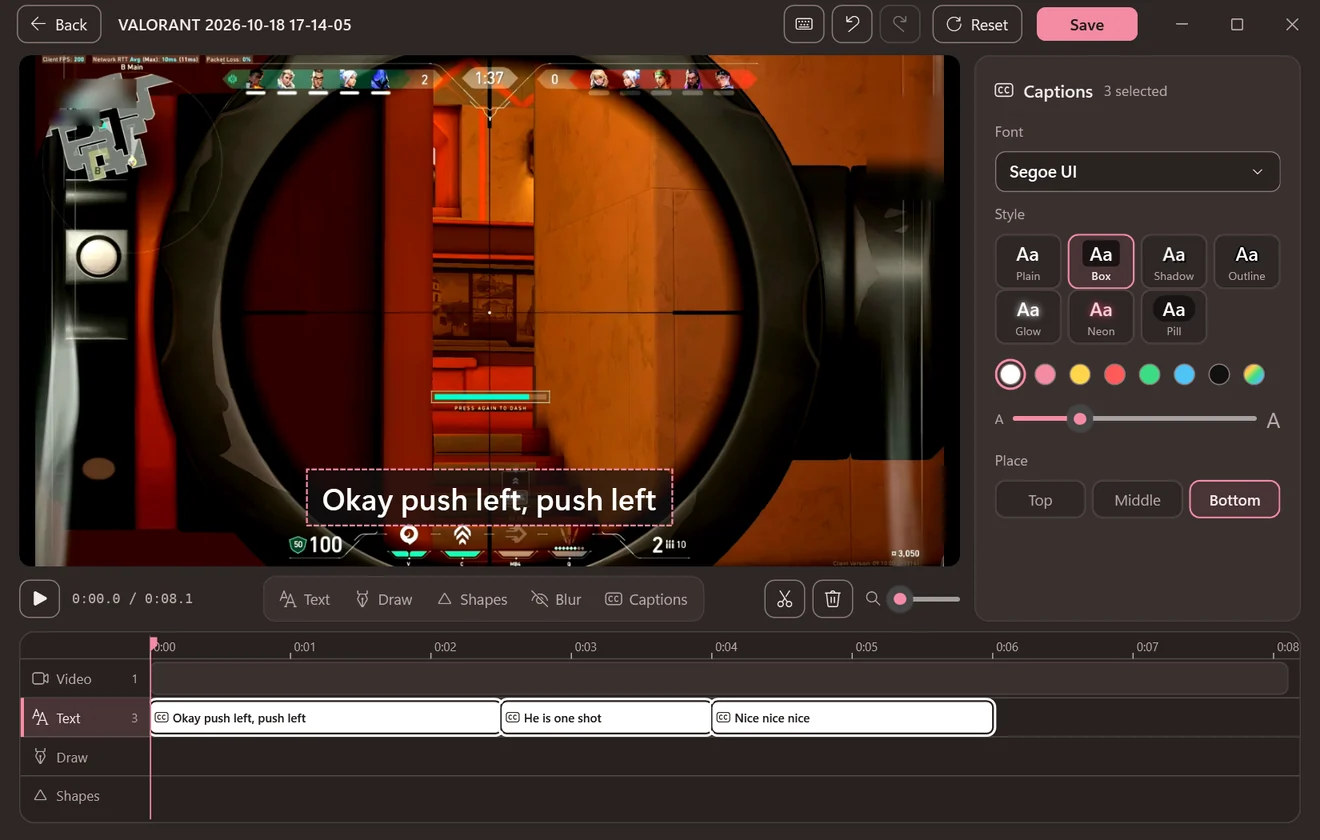The image size is (1320, 840).
Task: Select the Draw tool
Action: [x=384, y=599]
